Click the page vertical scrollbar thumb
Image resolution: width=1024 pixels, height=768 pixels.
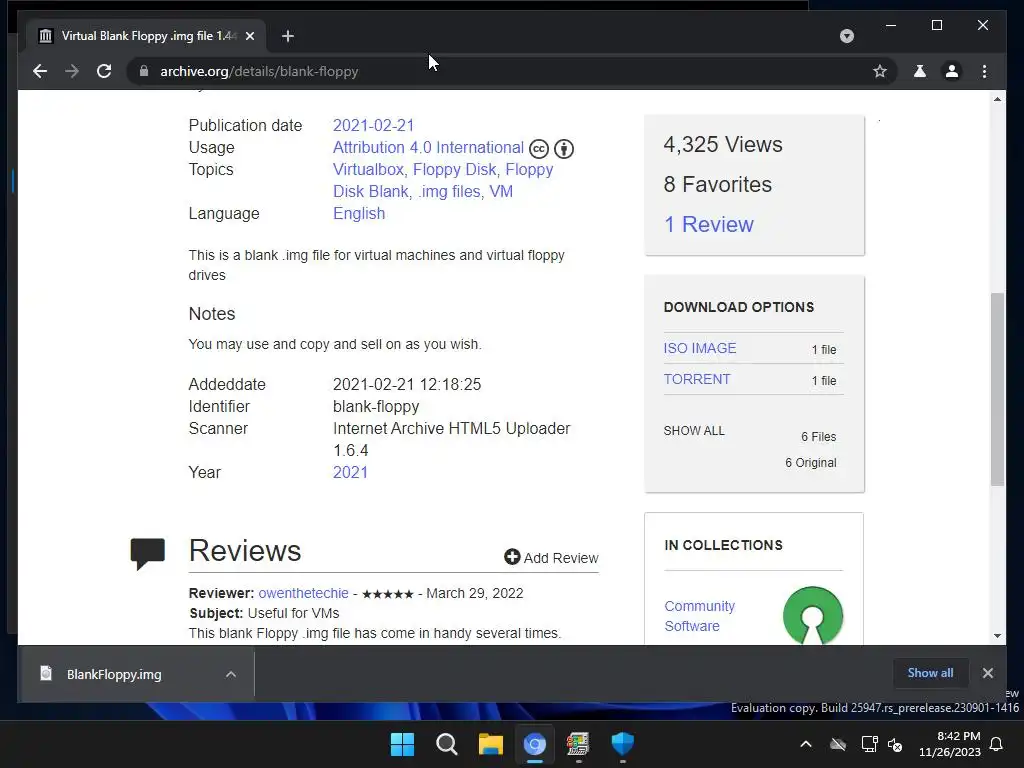(x=997, y=389)
